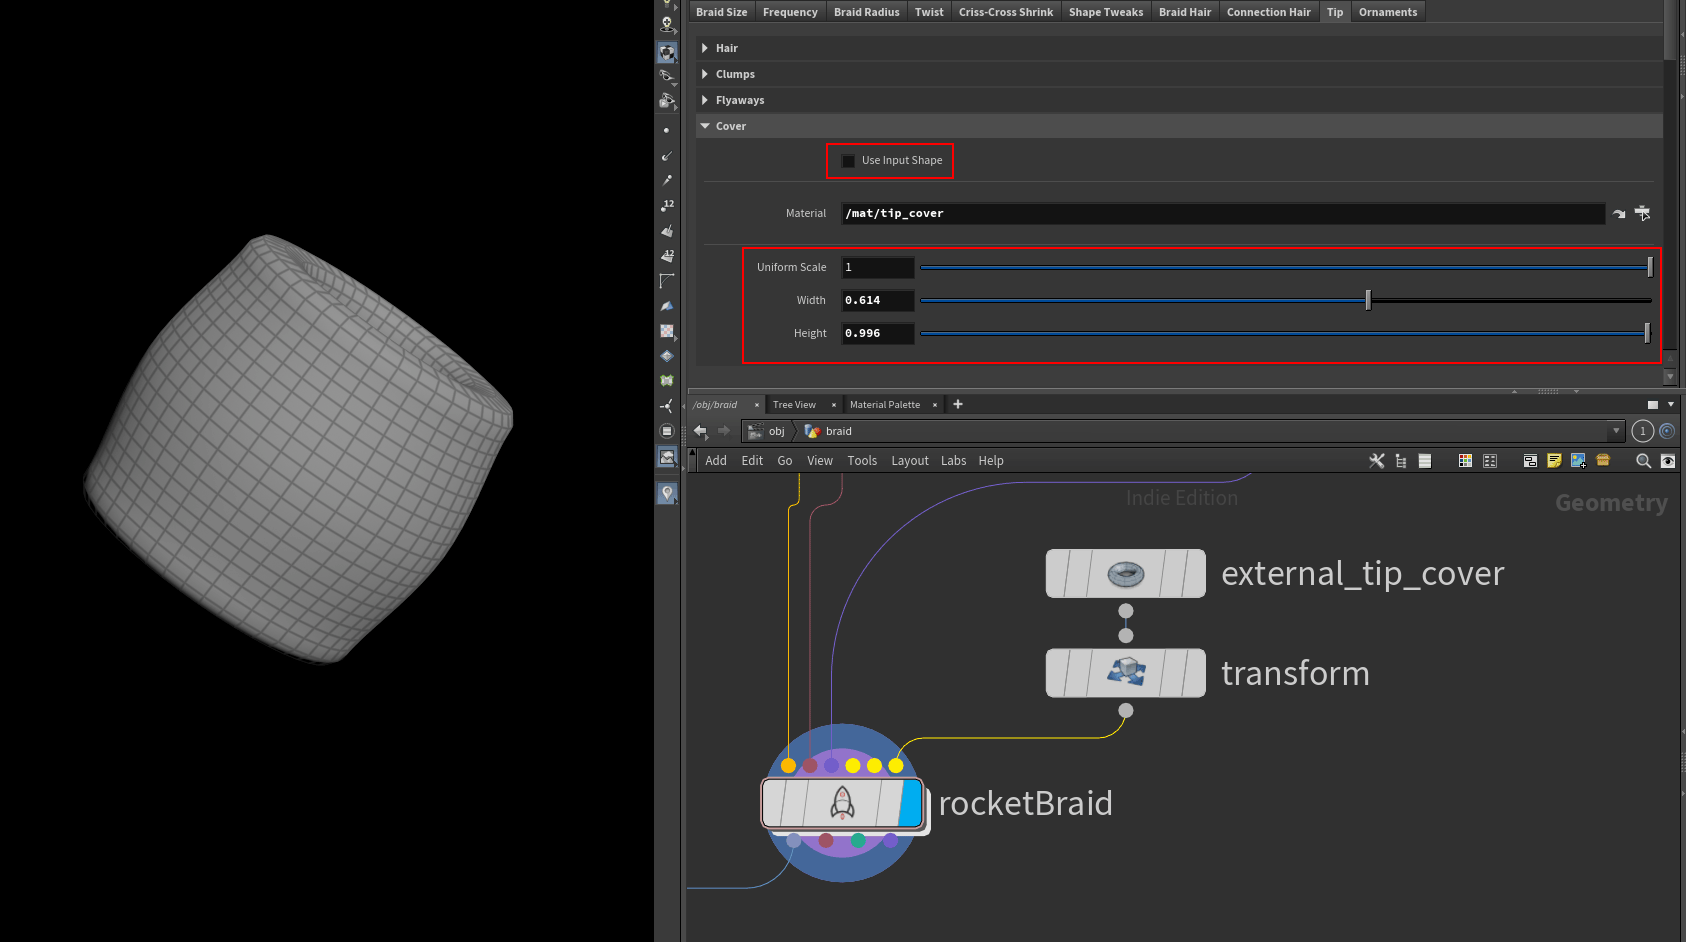The image size is (1686, 942).
Task: Switch to the Frequency tab
Action: tap(790, 12)
